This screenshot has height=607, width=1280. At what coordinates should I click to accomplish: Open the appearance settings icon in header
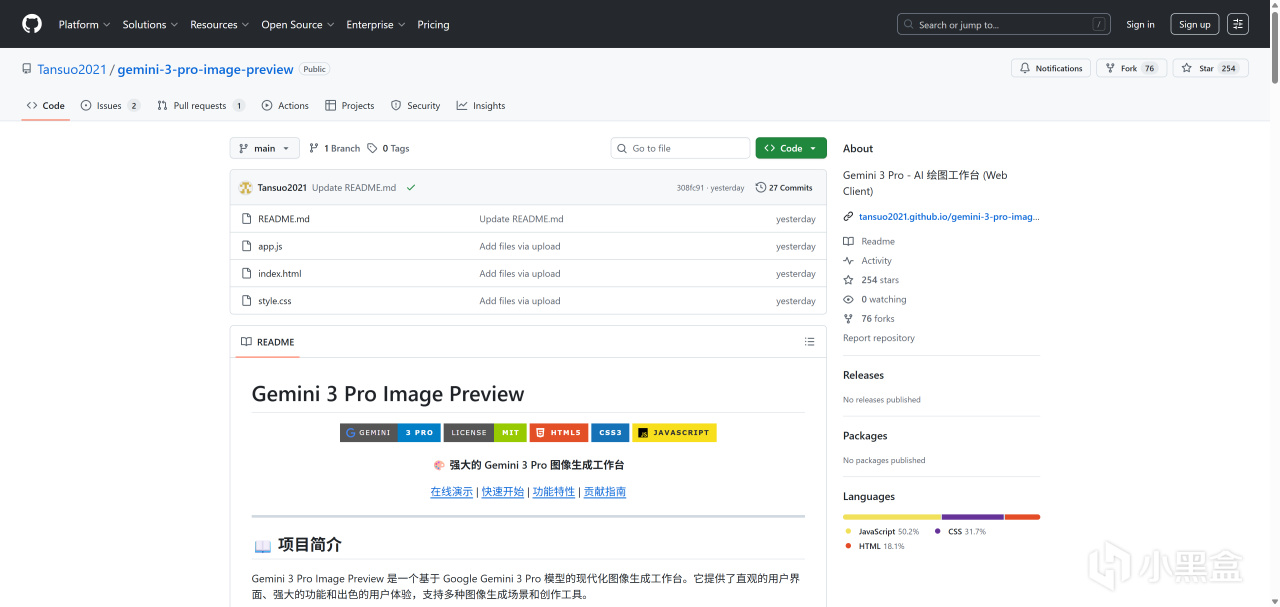click(1237, 24)
